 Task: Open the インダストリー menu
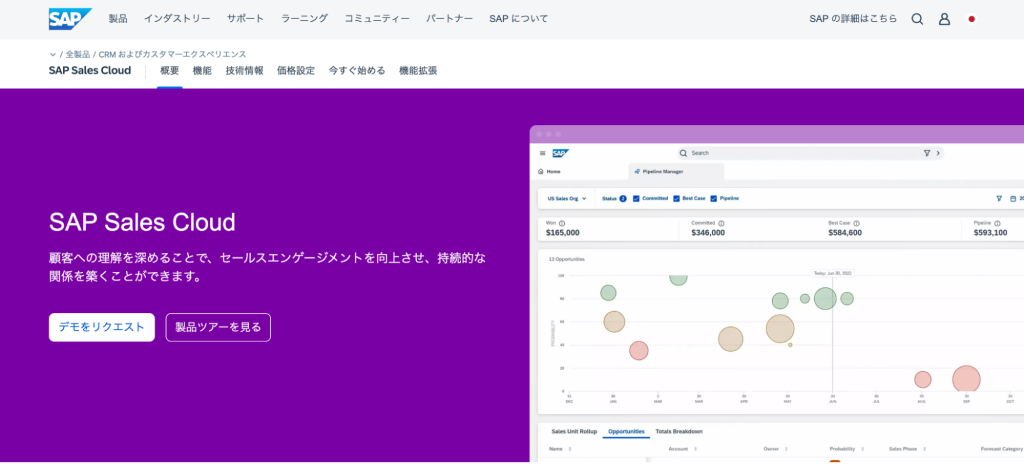[x=178, y=19]
